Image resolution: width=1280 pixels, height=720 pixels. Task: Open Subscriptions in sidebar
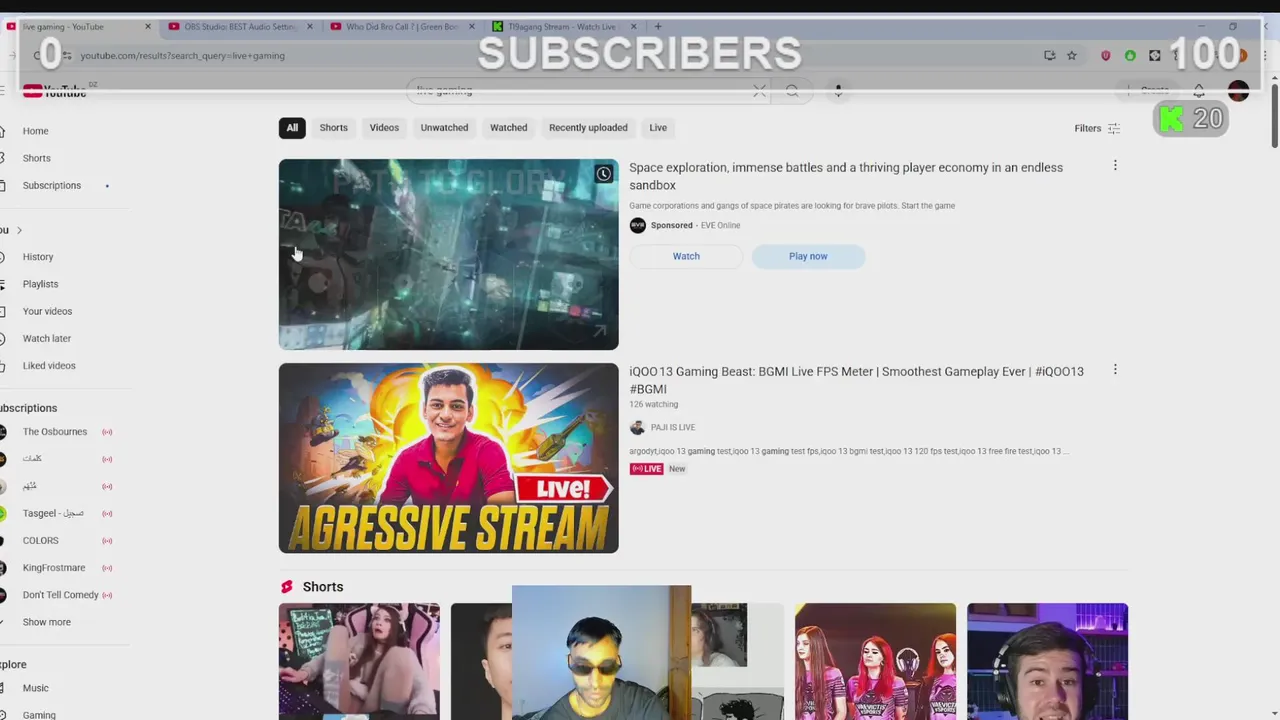click(52, 185)
